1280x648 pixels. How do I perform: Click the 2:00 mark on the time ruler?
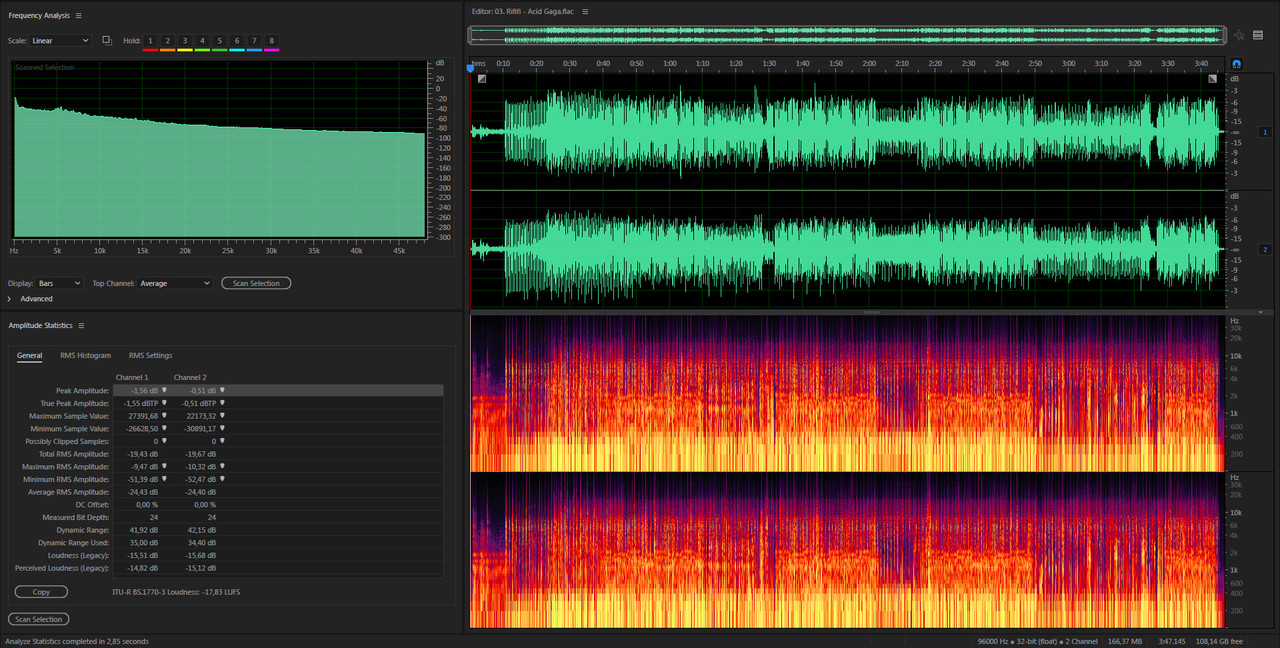(869, 63)
